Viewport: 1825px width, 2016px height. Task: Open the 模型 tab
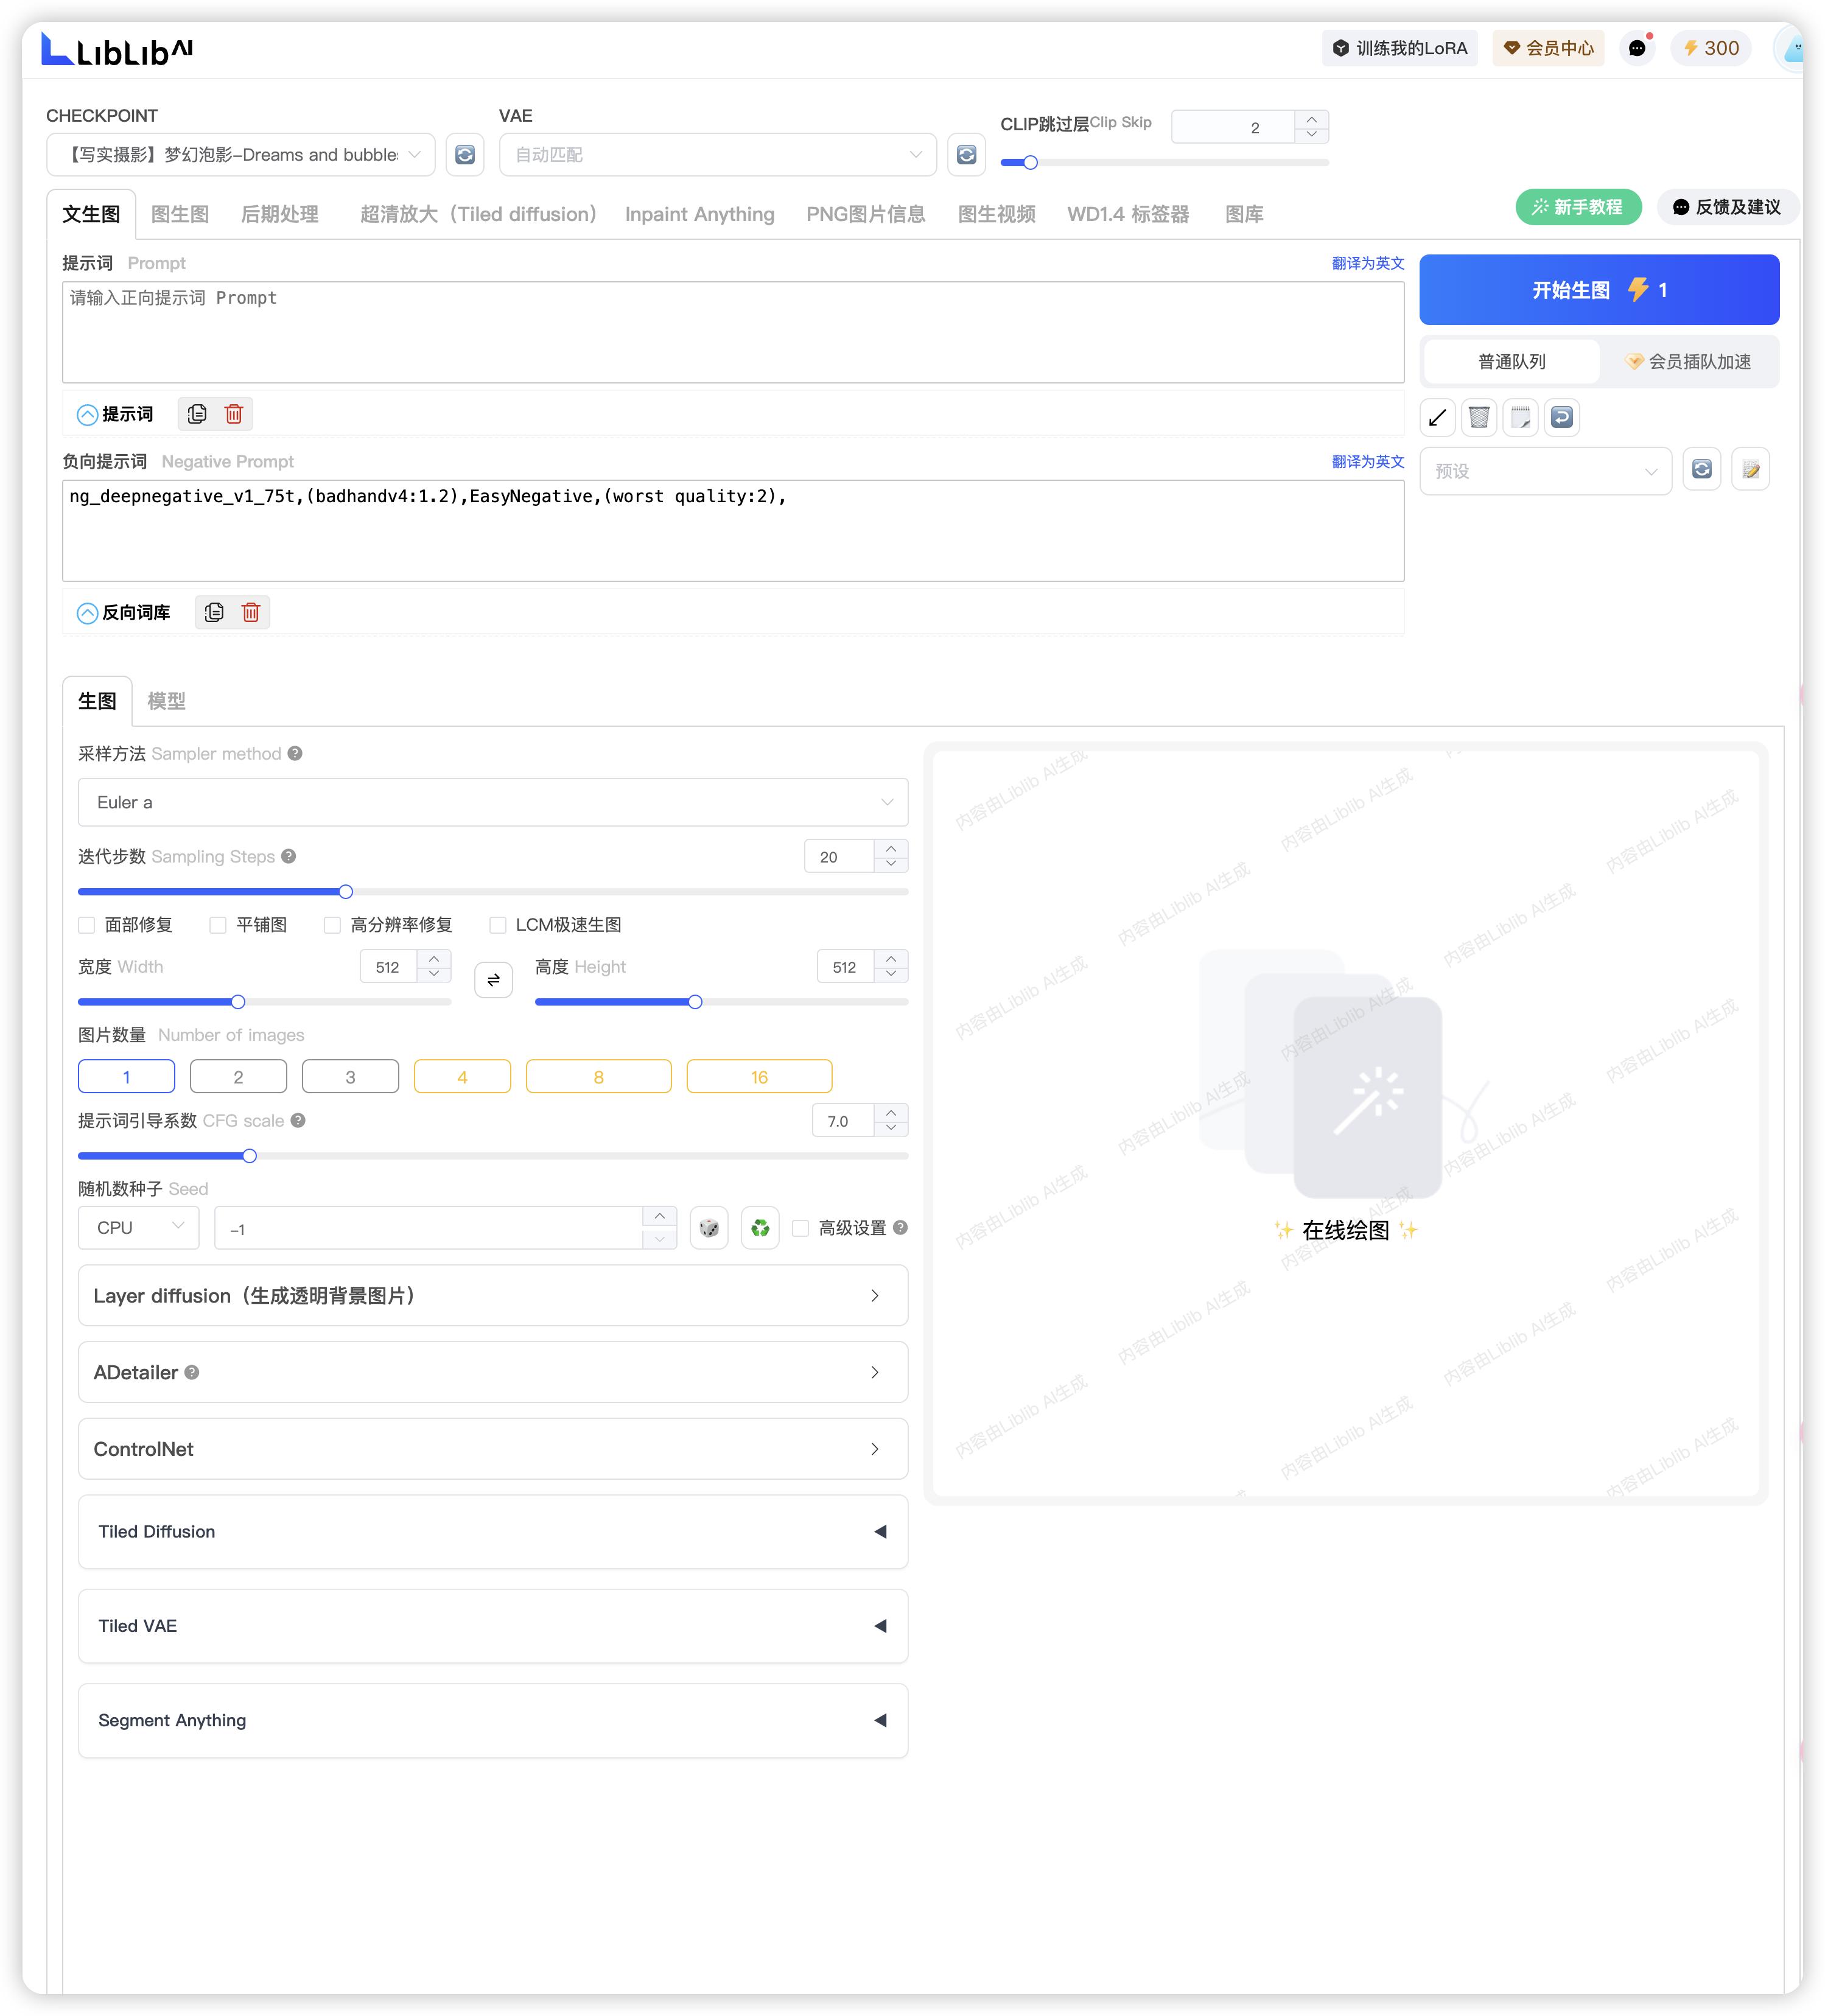click(166, 701)
